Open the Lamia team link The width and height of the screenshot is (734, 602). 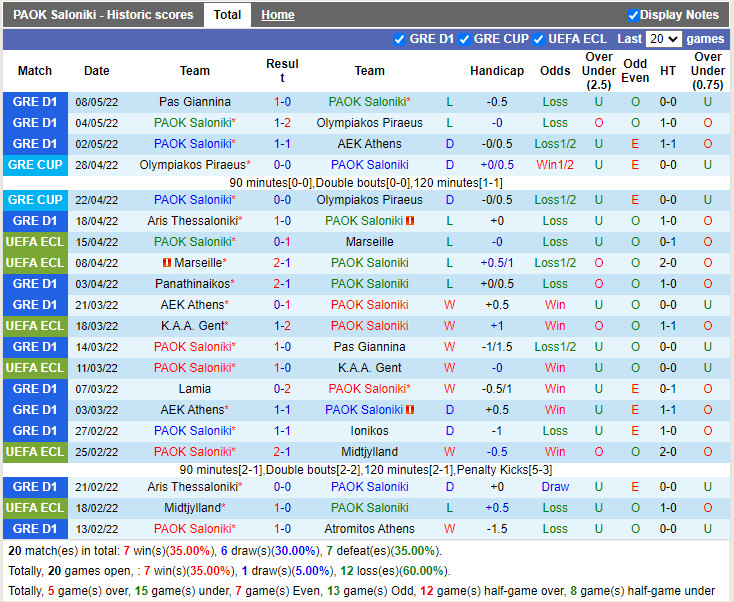click(x=195, y=389)
